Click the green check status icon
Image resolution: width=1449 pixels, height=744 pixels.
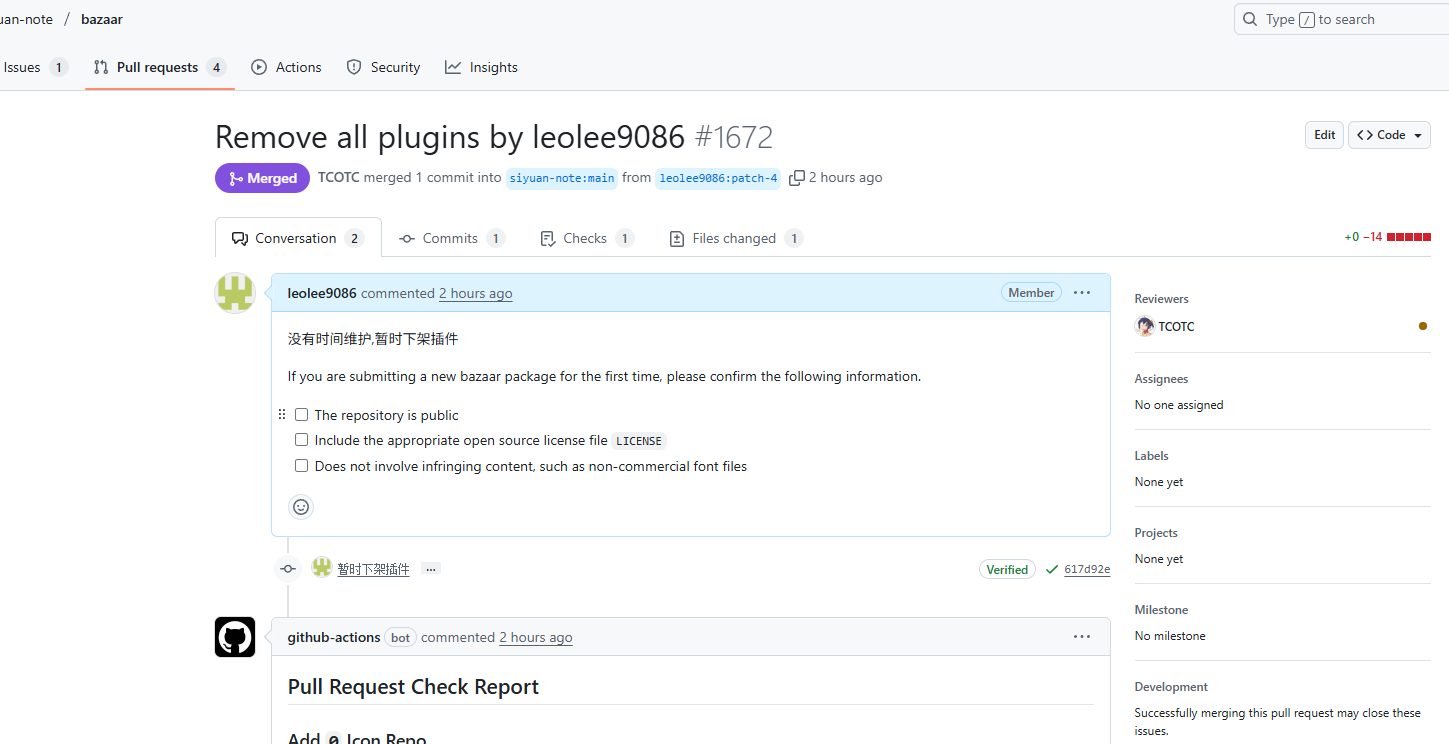coord(1051,570)
